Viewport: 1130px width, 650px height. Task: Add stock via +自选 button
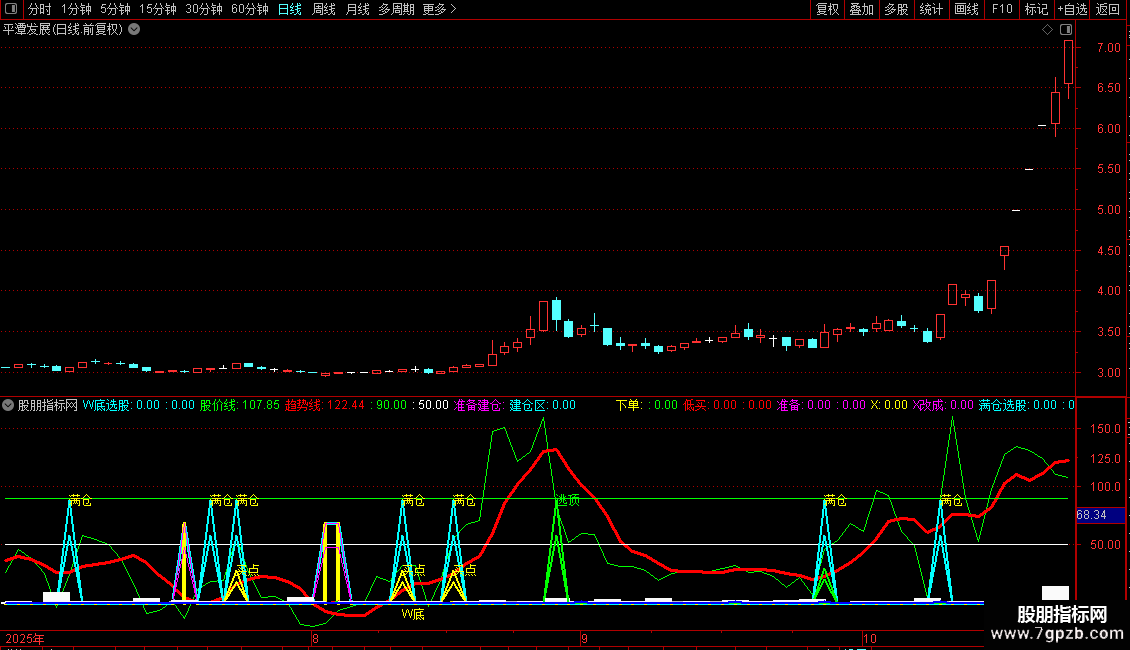tap(1072, 9)
